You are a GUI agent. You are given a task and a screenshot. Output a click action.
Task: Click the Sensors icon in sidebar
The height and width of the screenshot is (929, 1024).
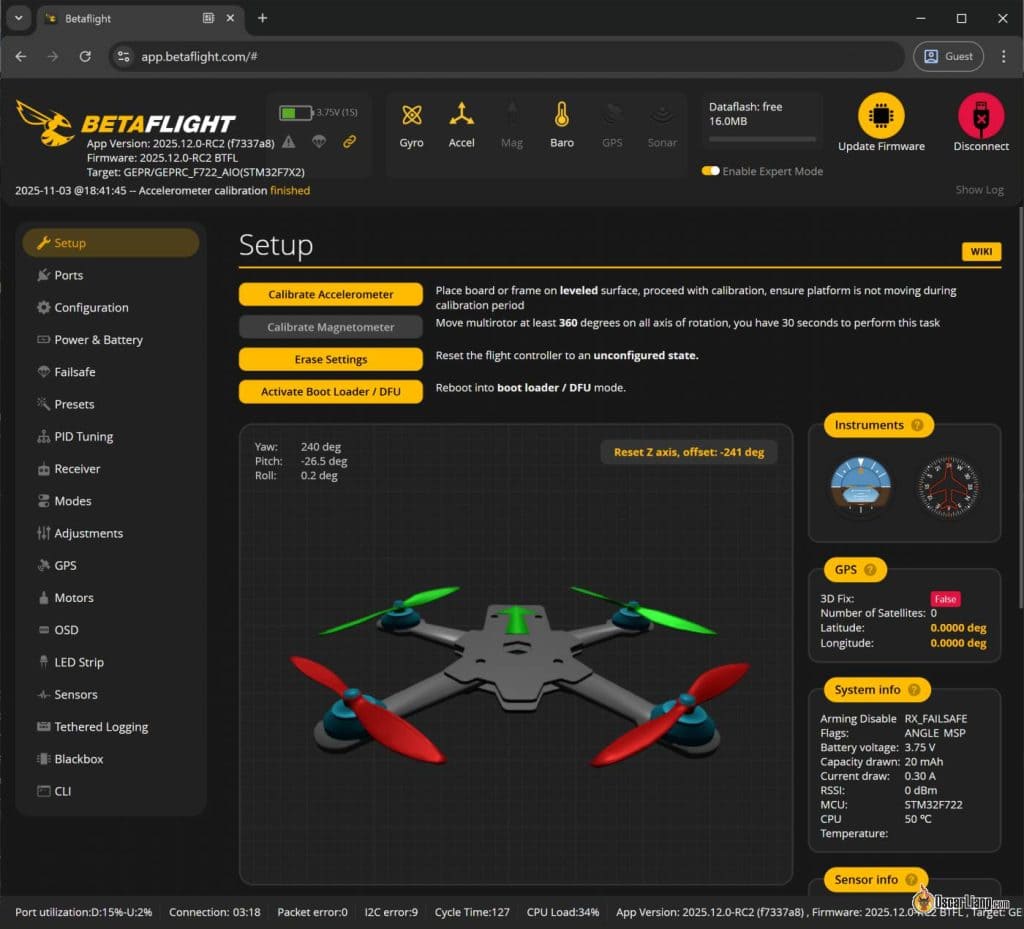coord(44,695)
